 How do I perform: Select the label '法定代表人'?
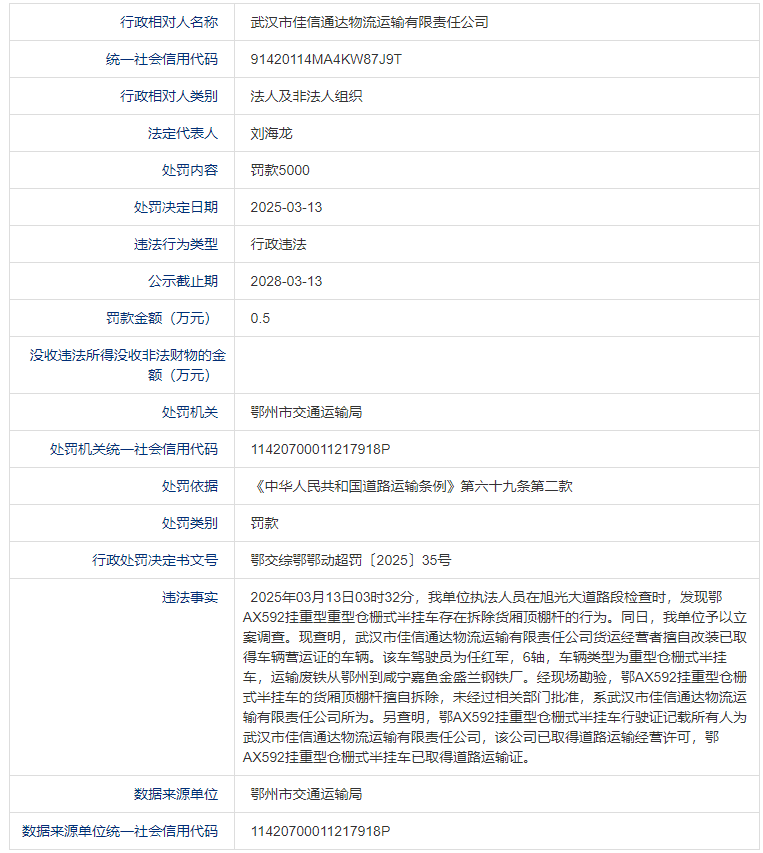(183, 133)
